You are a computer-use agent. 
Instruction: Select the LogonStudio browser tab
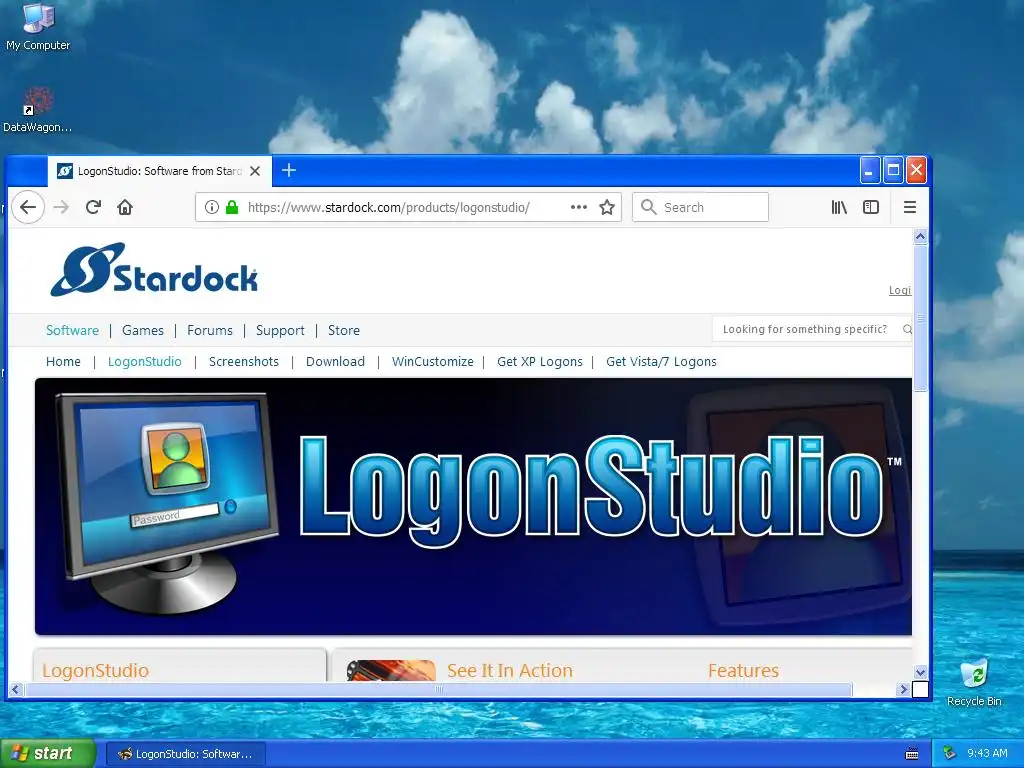click(159, 171)
